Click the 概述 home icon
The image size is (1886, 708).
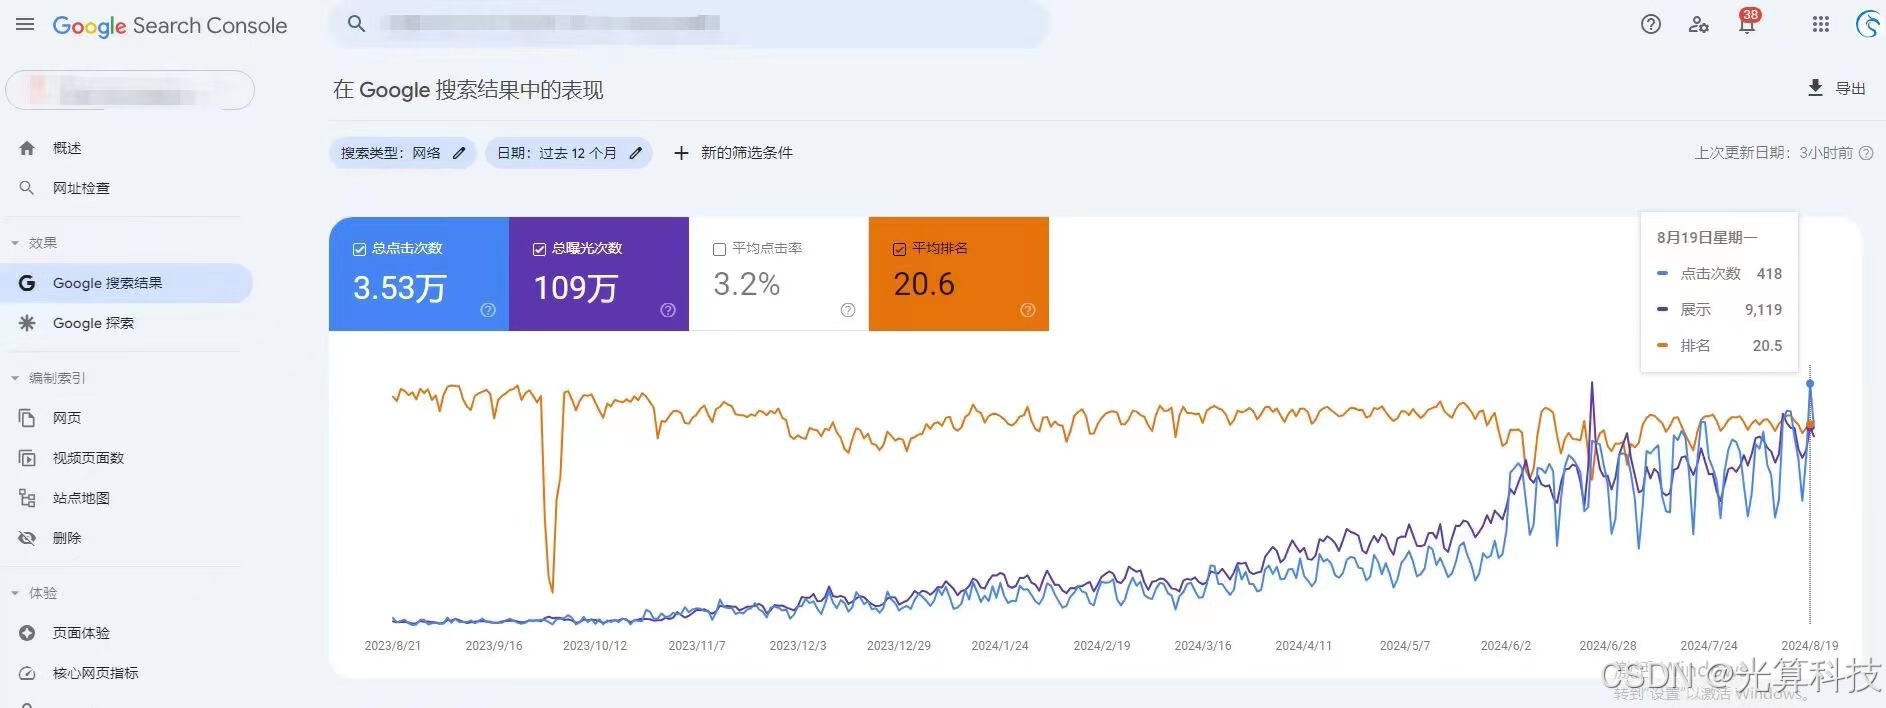27,148
